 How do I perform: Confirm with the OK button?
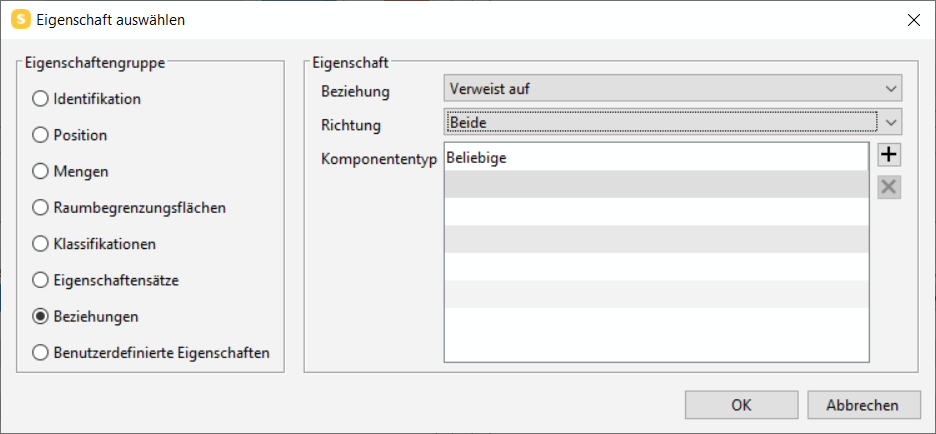coord(741,405)
